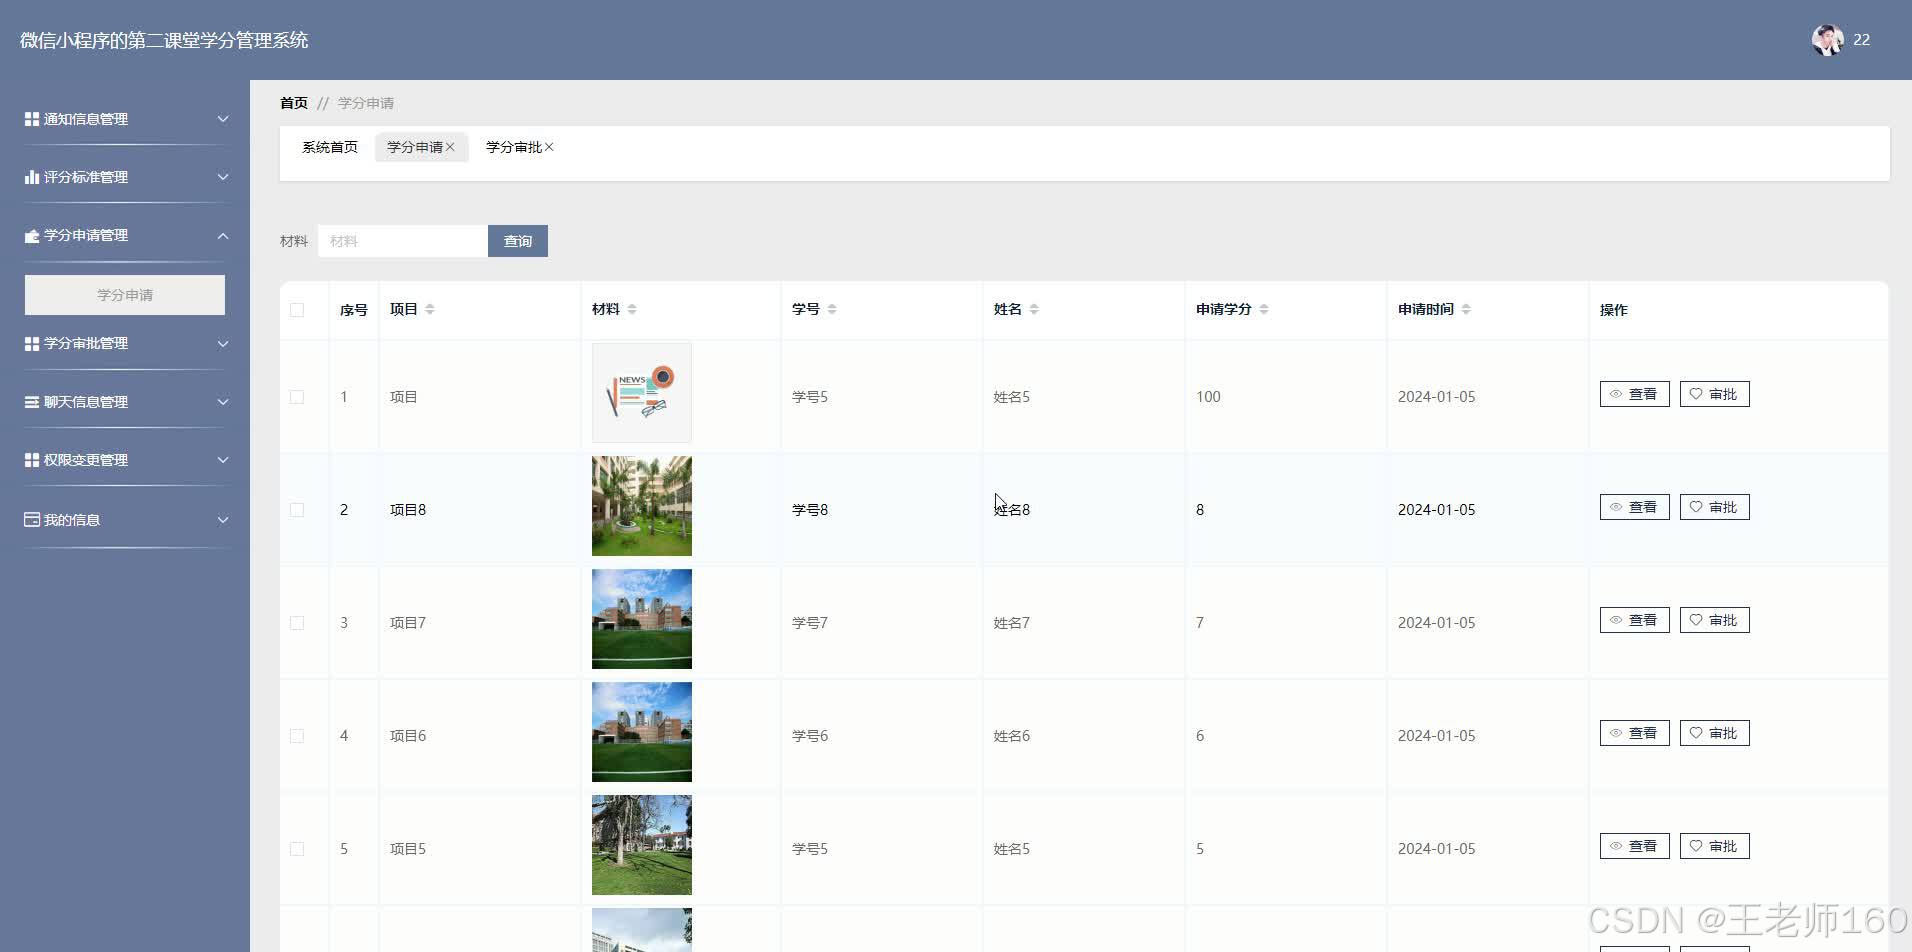Click the system title 微信小程序的第二课堂学分管理系统

click(164, 40)
